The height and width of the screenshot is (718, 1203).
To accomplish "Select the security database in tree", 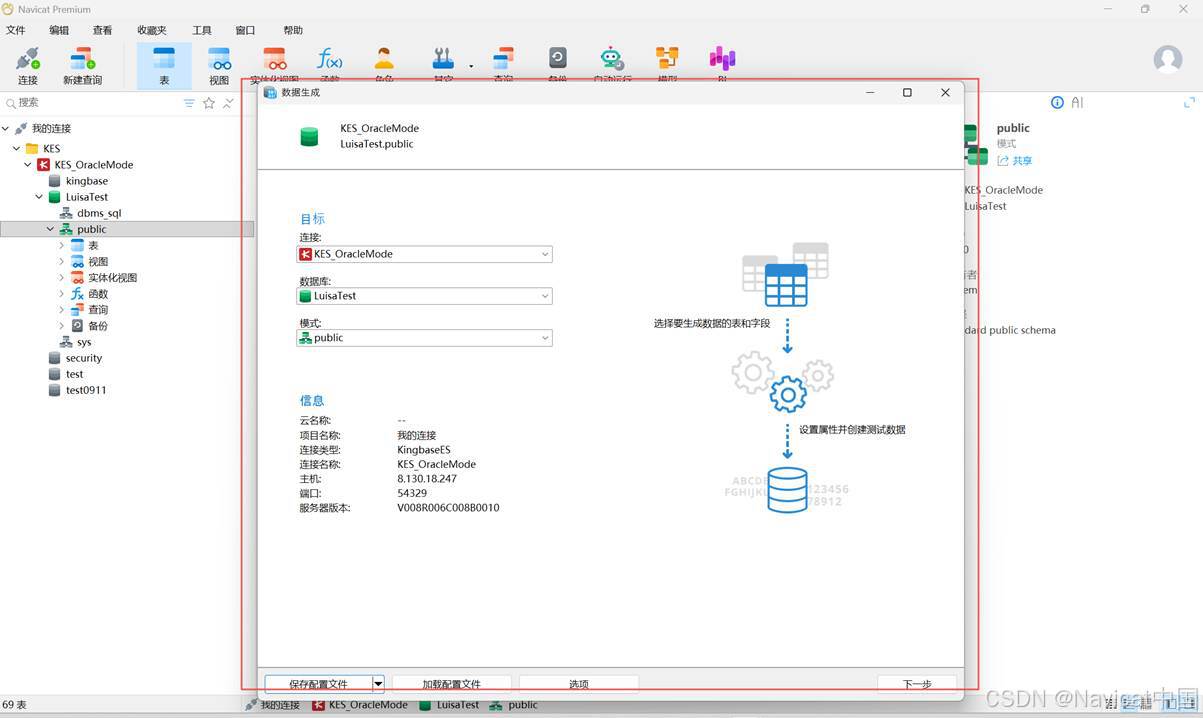I will click(x=84, y=358).
